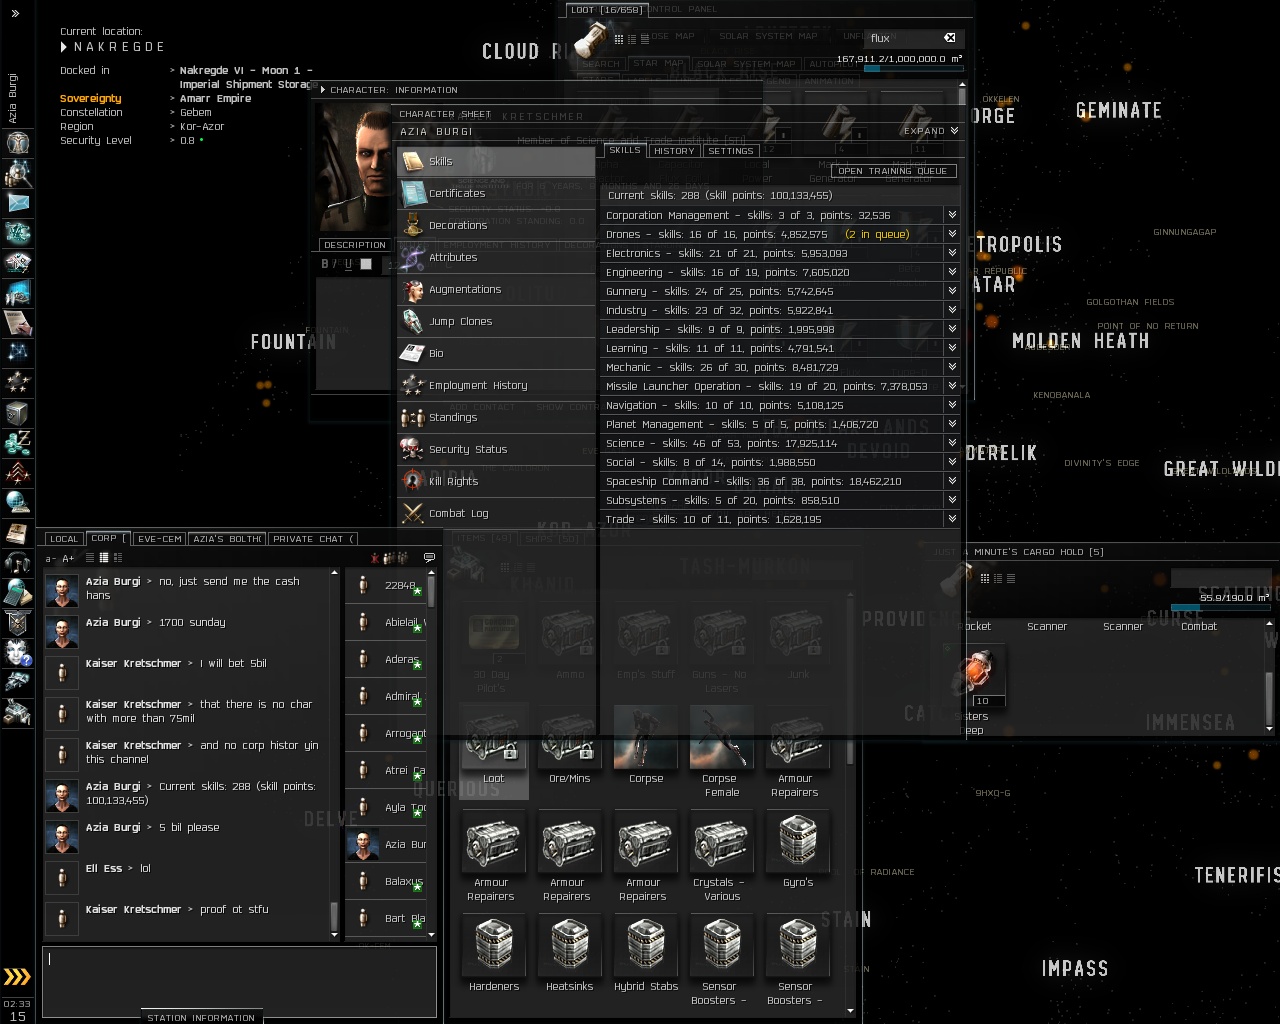
Task: Switch to the EVE-CEM chat tab
Action: click(160, 539)
